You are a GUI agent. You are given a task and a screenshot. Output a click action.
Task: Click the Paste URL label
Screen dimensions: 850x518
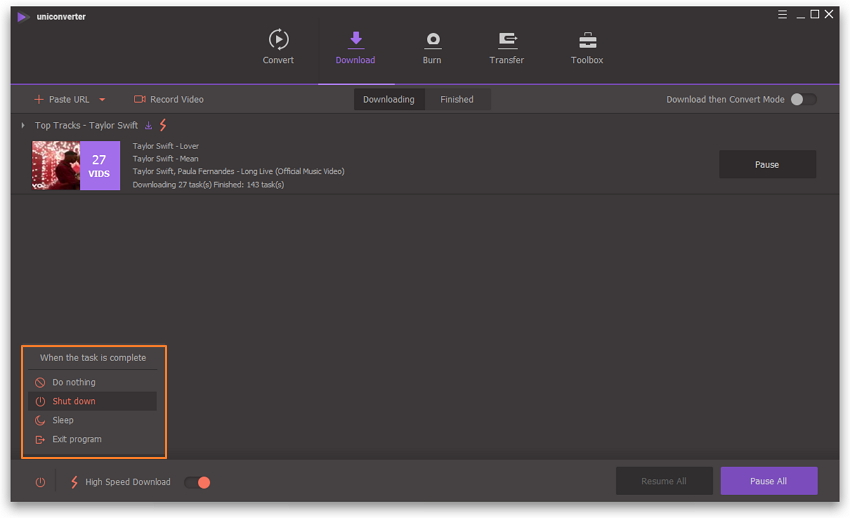pyautogui.click(x=69, y=100)
